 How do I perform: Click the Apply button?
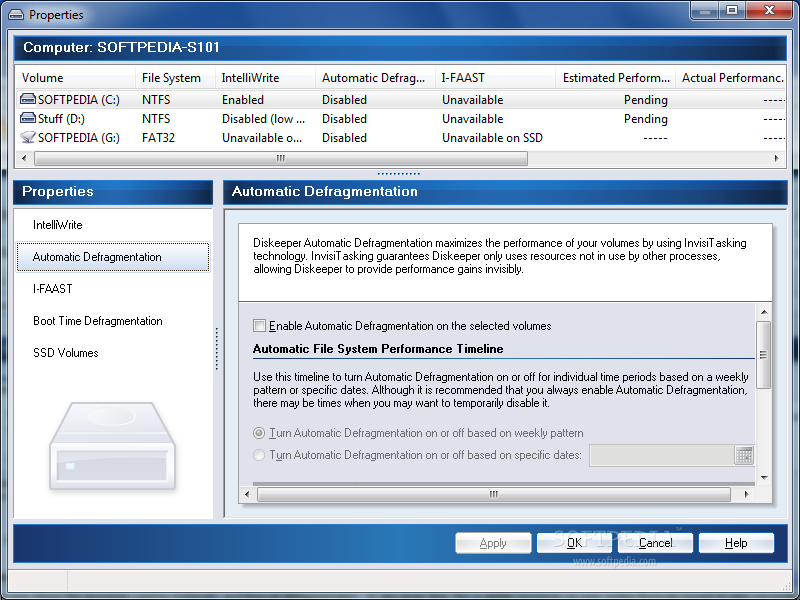click(x=493, y=543)
